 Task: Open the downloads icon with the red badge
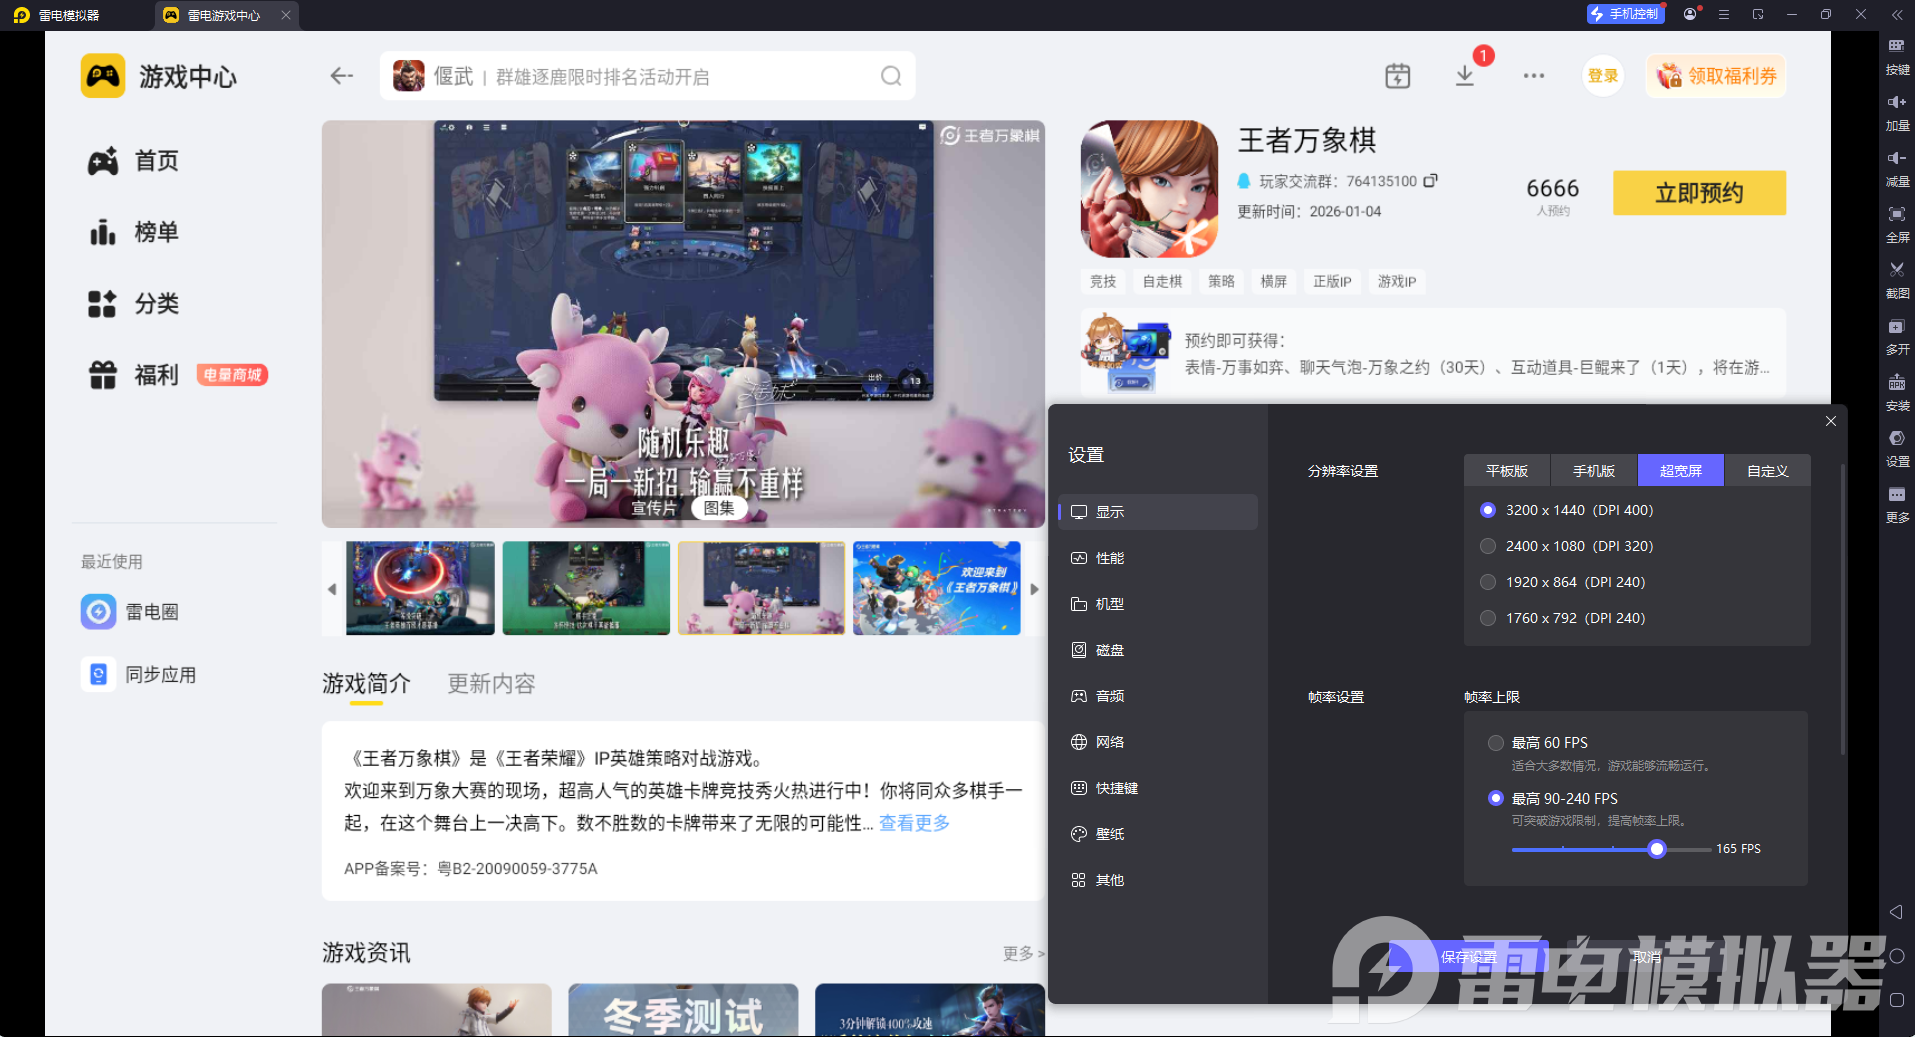coord(1465,76)
